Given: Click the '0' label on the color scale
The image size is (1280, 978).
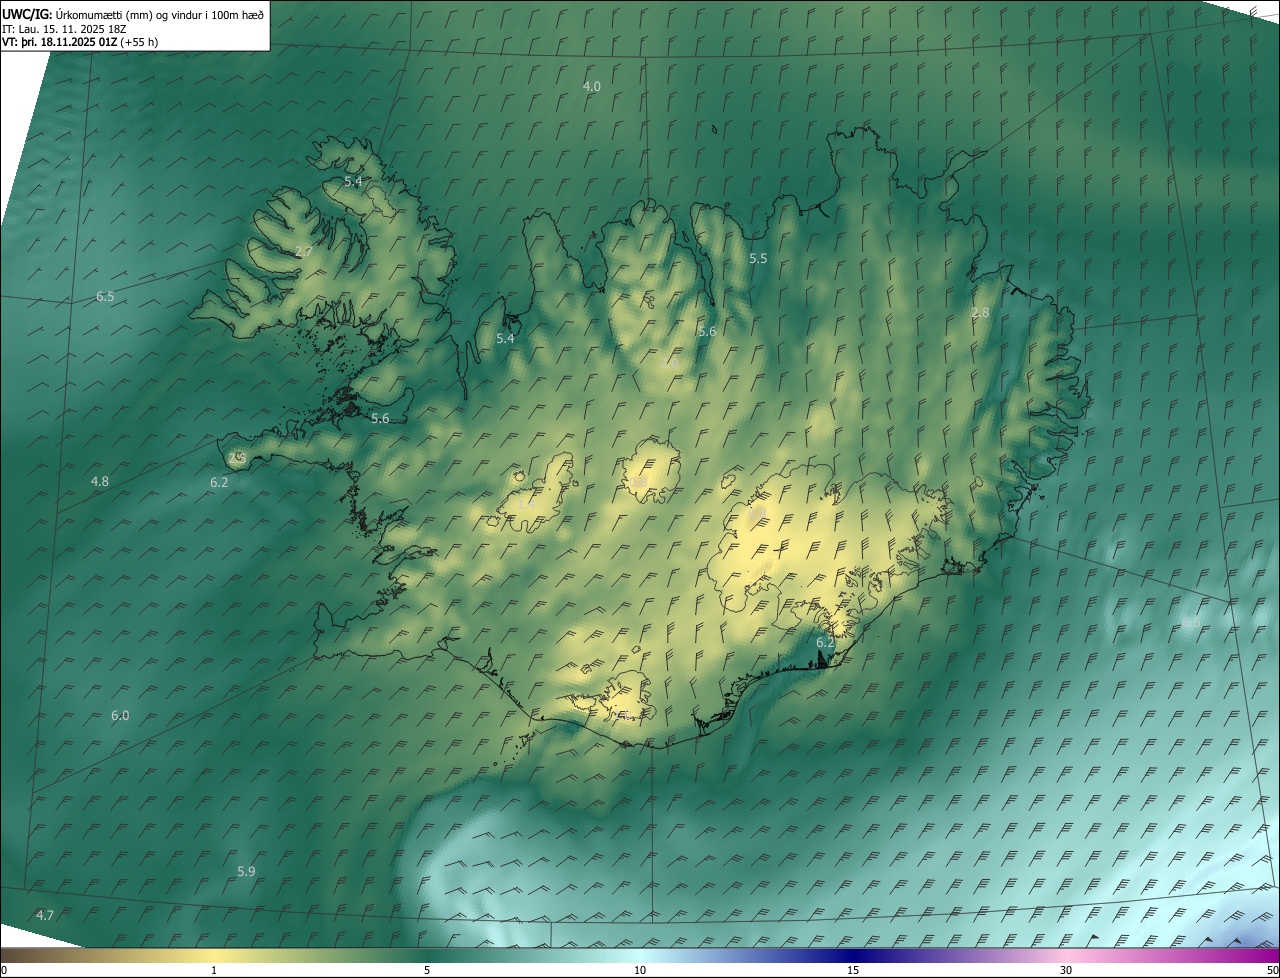Looking at the screenshot, I should tap(4, 971).
